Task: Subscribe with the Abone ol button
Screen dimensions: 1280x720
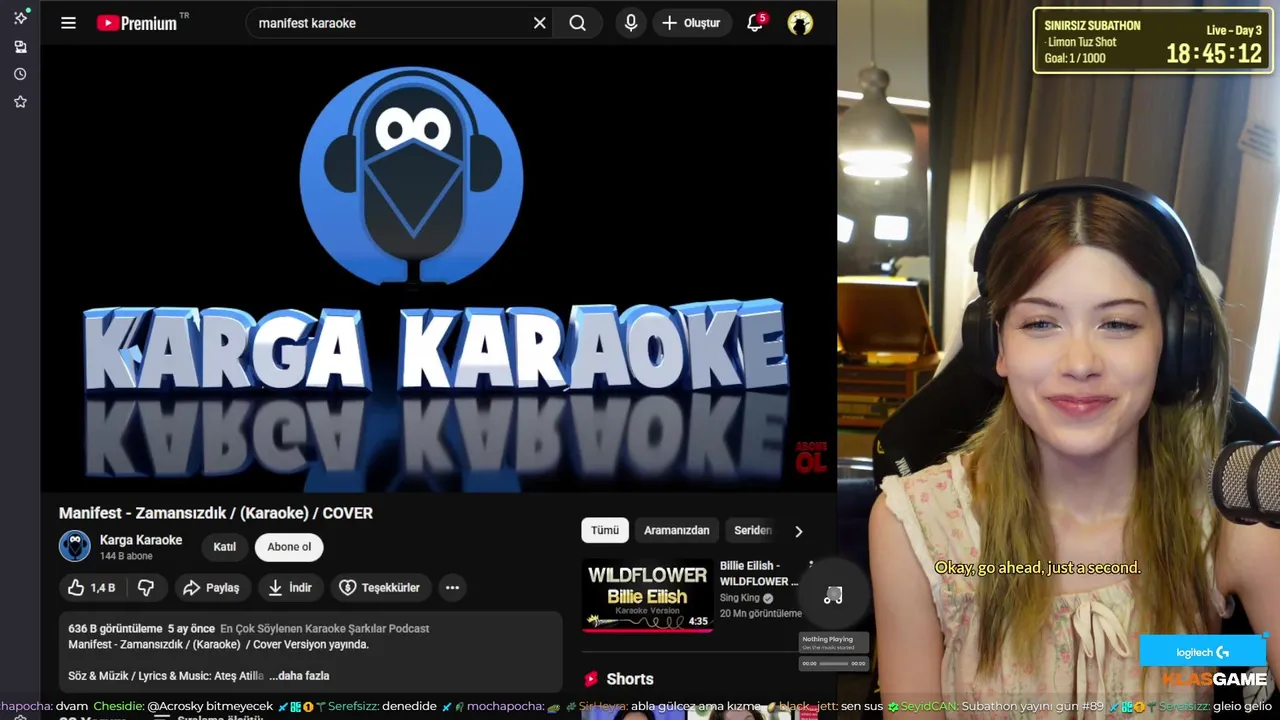Action: coord(289,547)
